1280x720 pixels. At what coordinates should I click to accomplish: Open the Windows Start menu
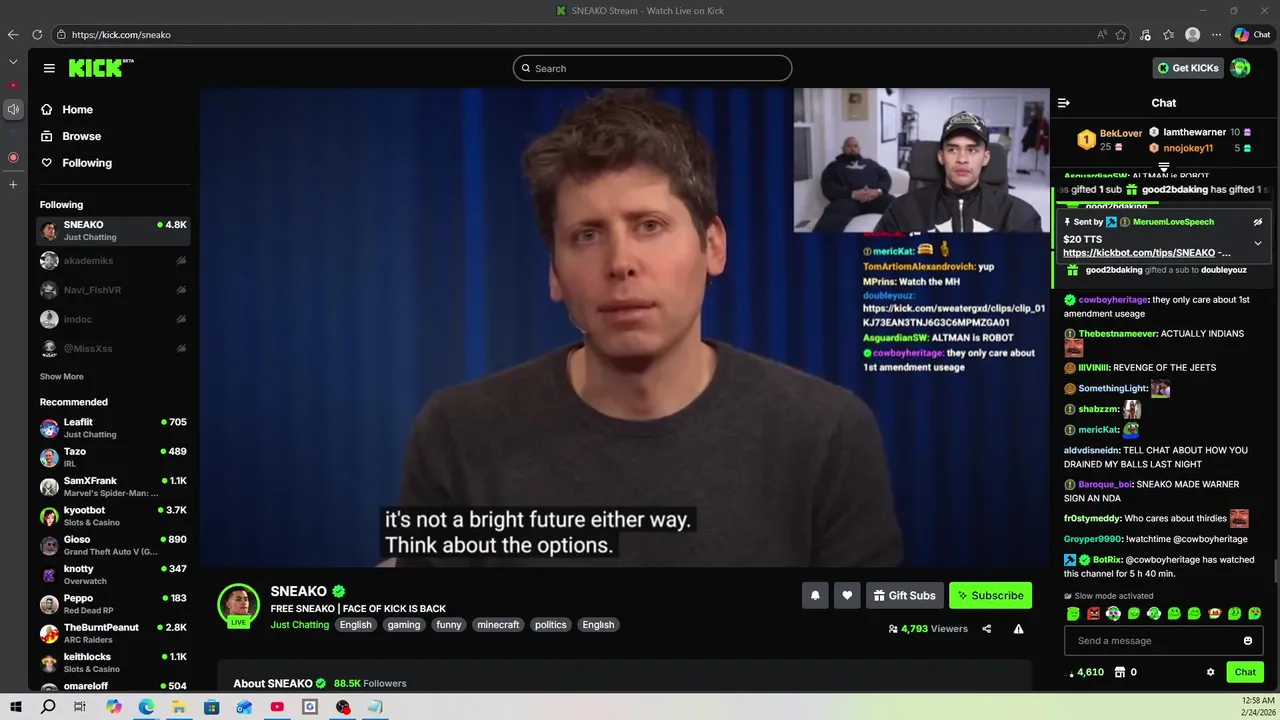coord(15,707)
